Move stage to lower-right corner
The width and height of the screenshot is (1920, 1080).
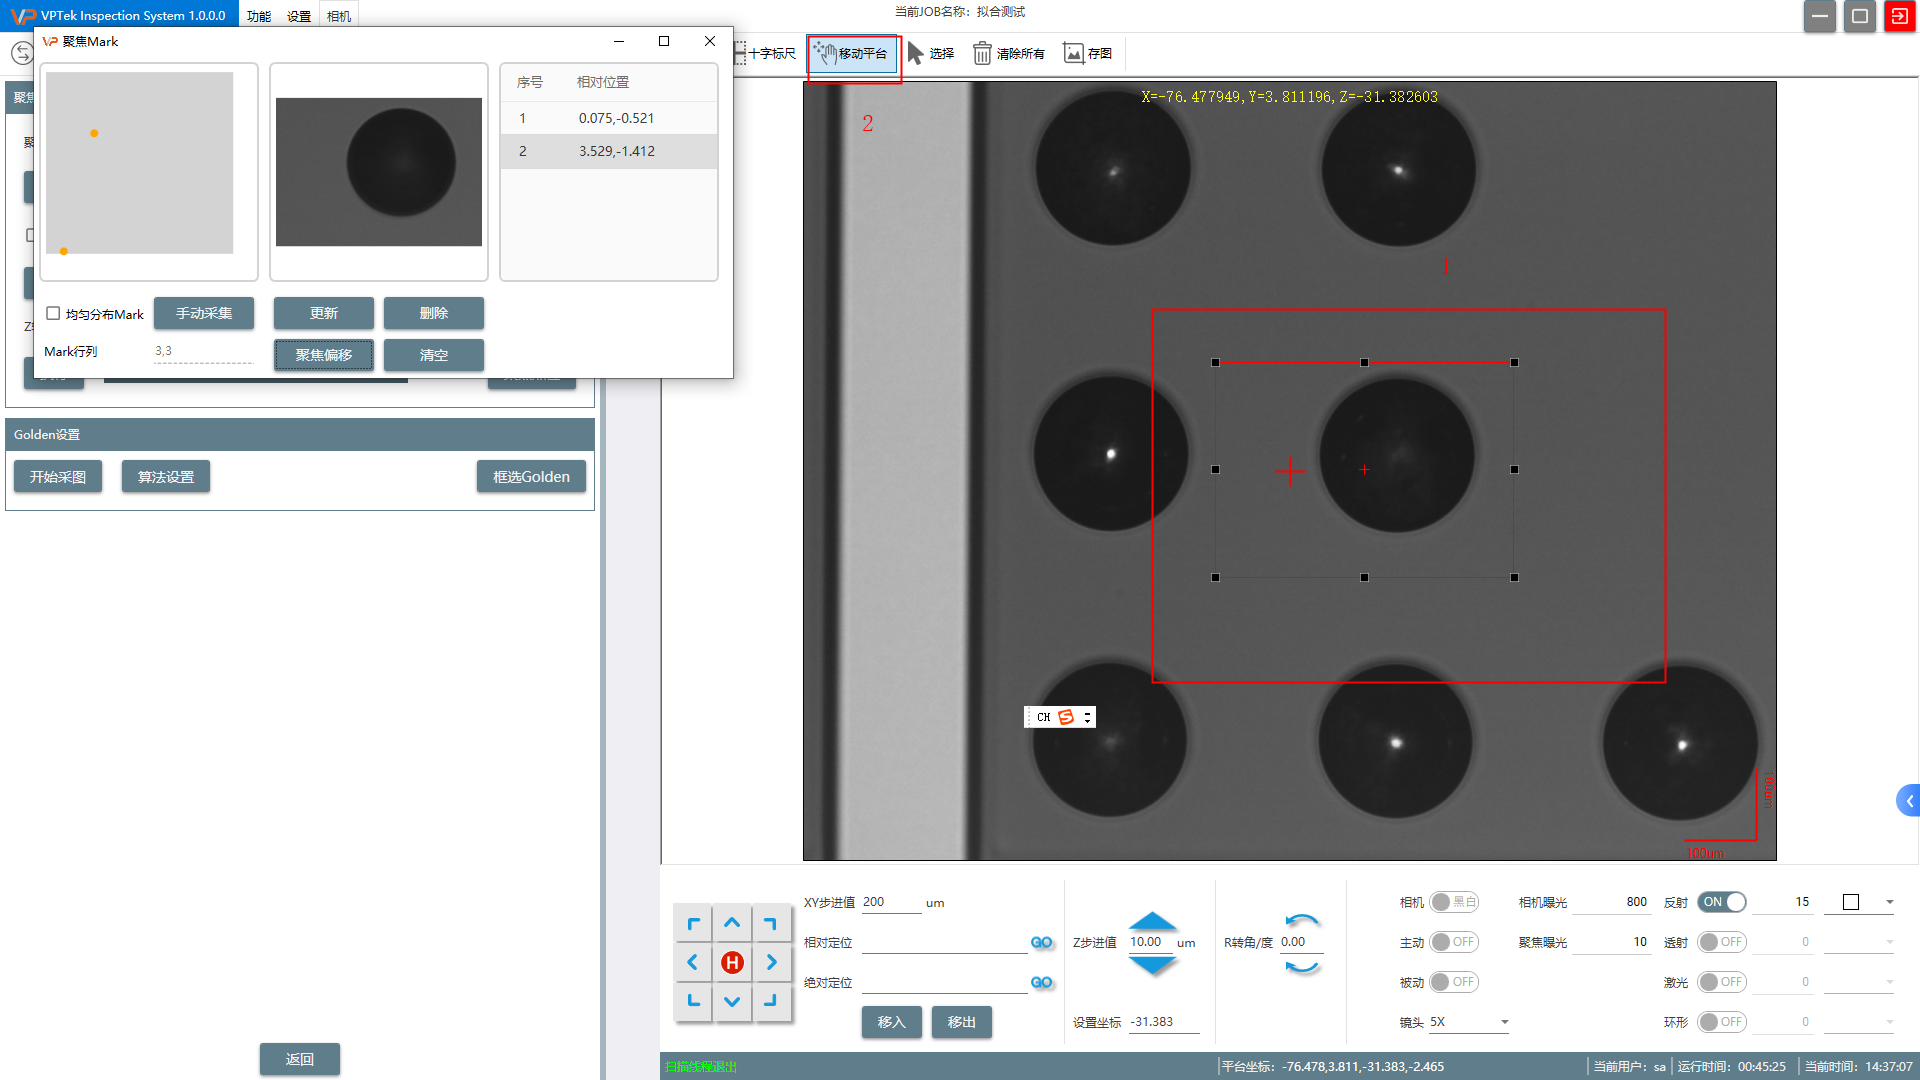click(771, 1001)
